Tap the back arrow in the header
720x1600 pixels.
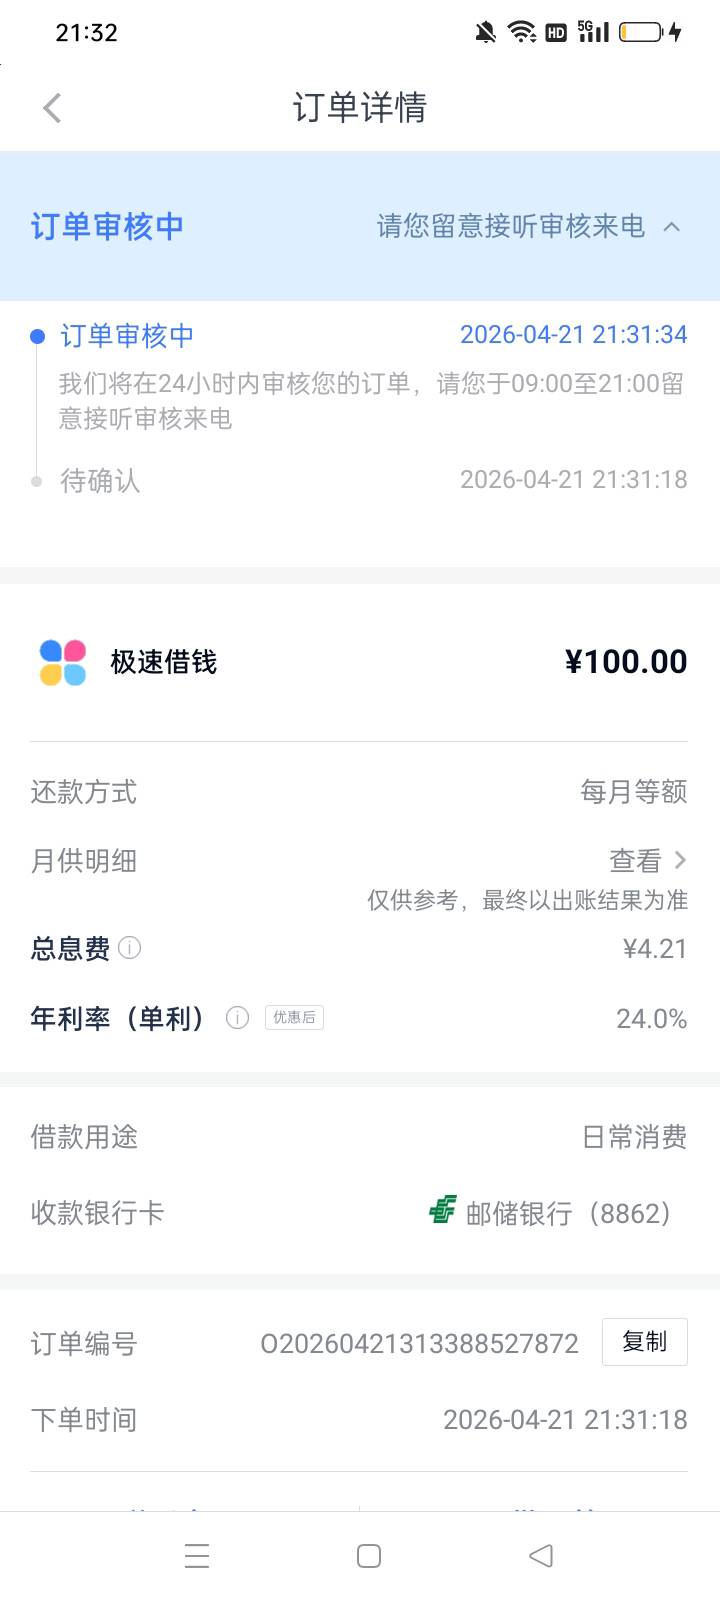click(x=53, y=108)
